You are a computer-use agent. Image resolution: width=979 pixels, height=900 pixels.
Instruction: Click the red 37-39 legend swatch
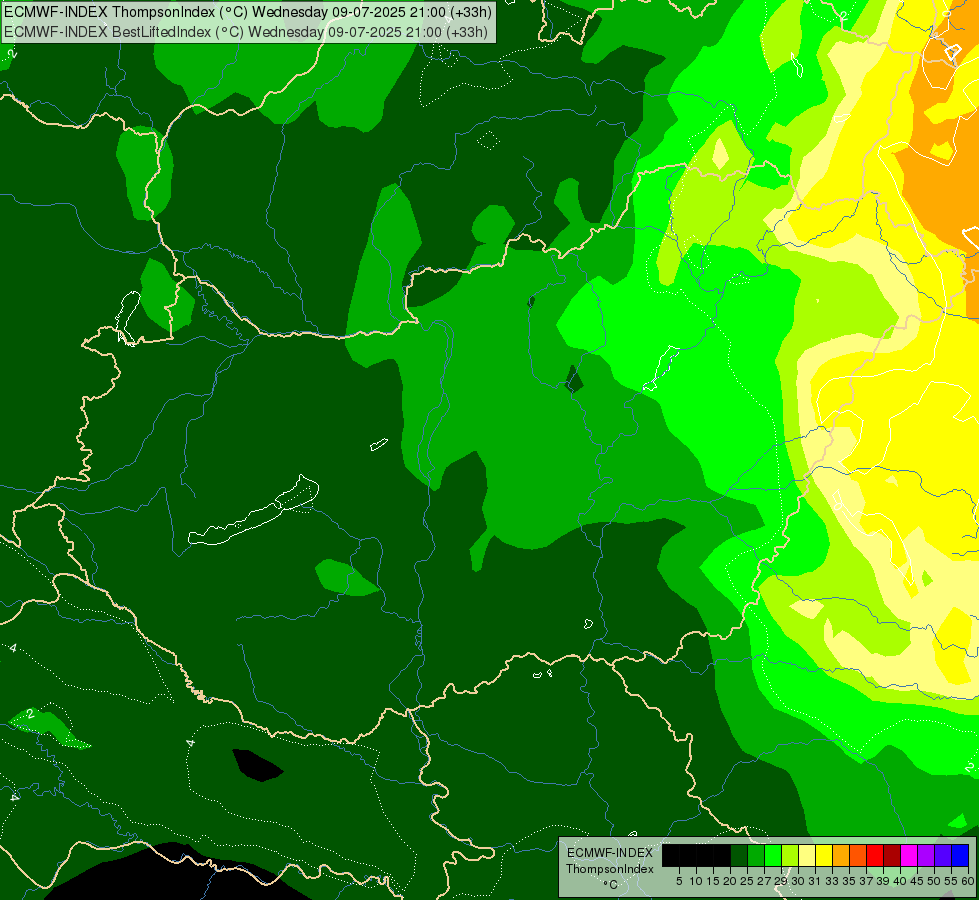point(875,855)
